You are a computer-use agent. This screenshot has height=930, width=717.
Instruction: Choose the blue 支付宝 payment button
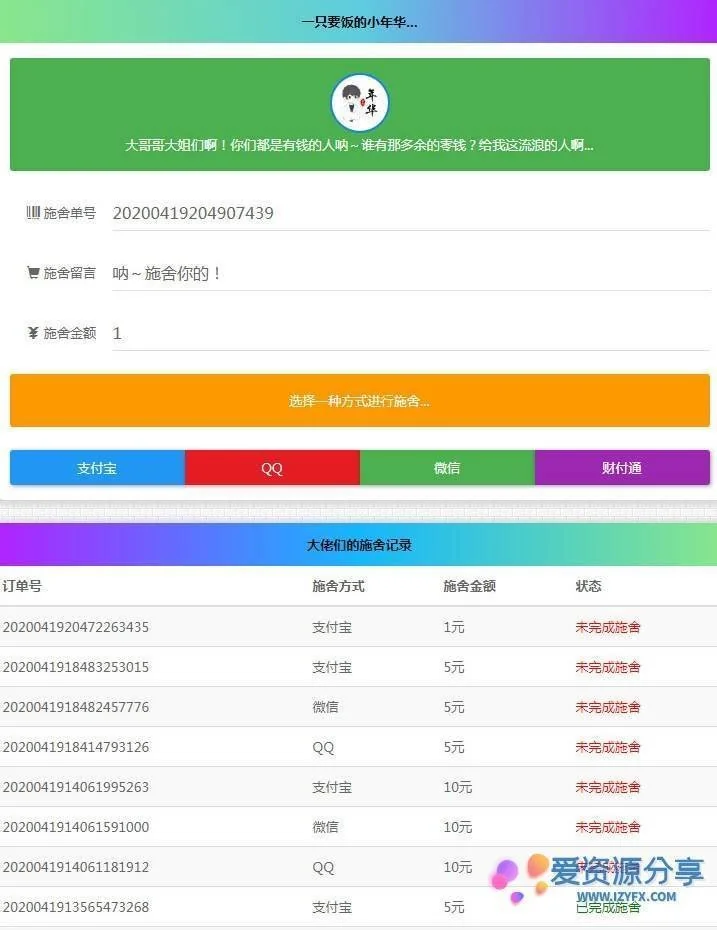(97, 468)
